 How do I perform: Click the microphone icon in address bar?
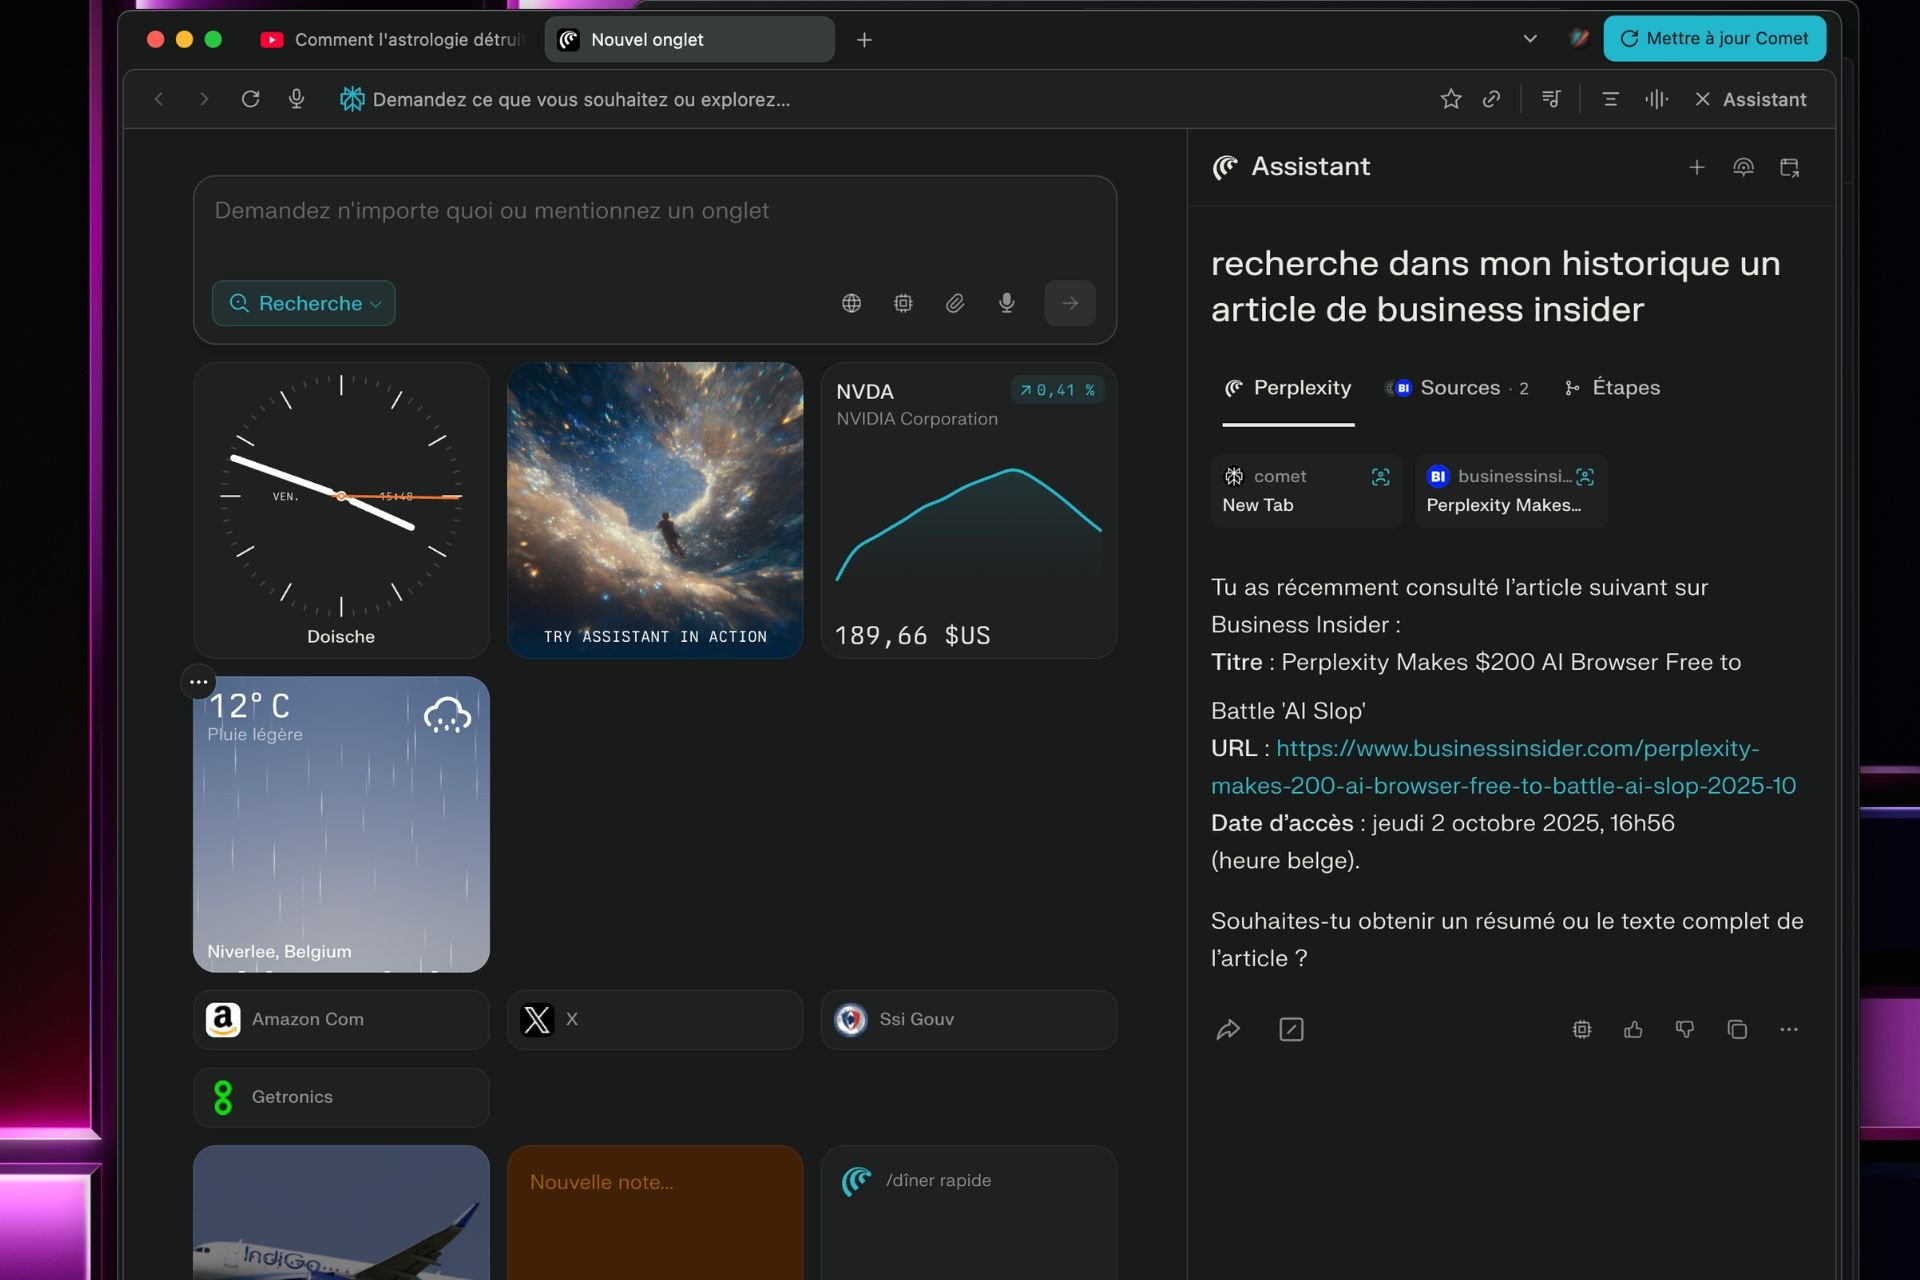[x=296, y=99]
